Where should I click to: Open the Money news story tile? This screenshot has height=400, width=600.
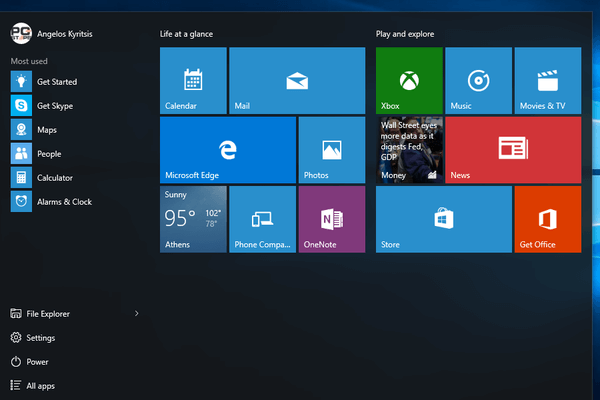[409, 150]
